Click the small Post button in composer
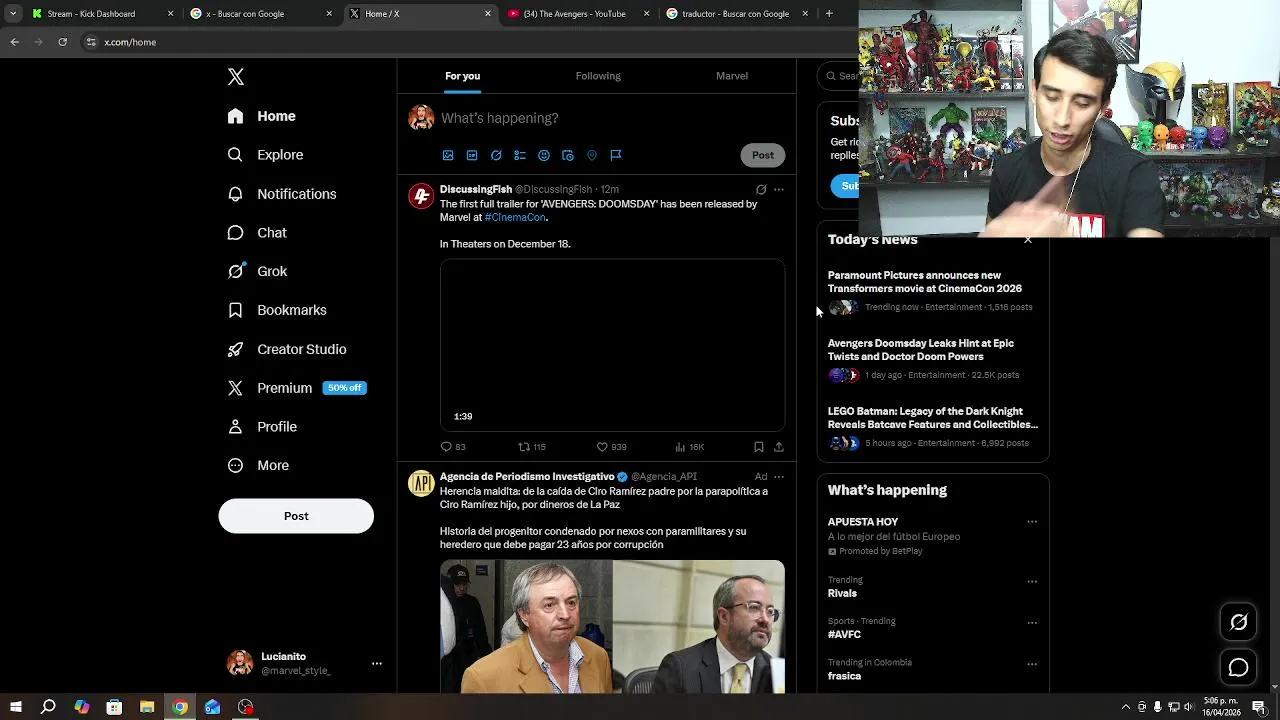 pos(763,155)
